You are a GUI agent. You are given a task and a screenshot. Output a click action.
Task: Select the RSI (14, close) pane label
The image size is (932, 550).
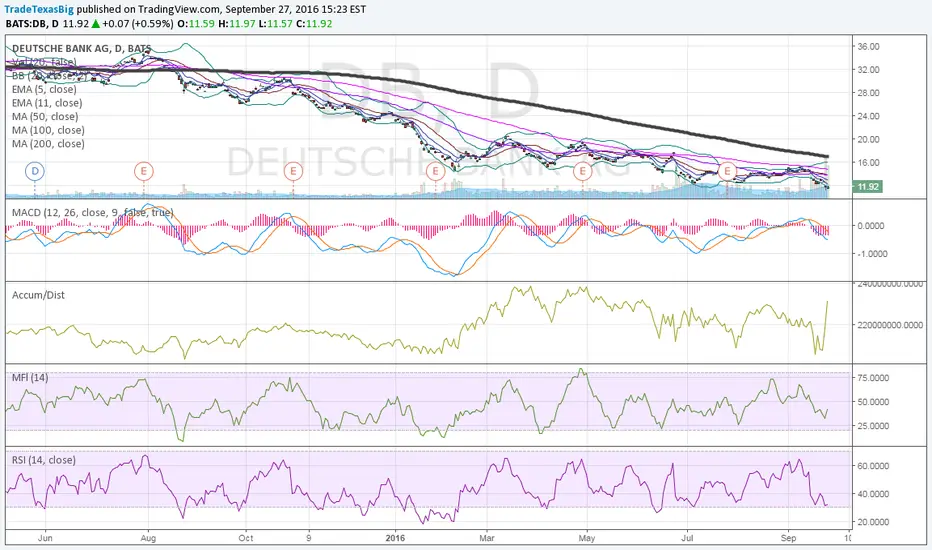[x=44, y=460]
